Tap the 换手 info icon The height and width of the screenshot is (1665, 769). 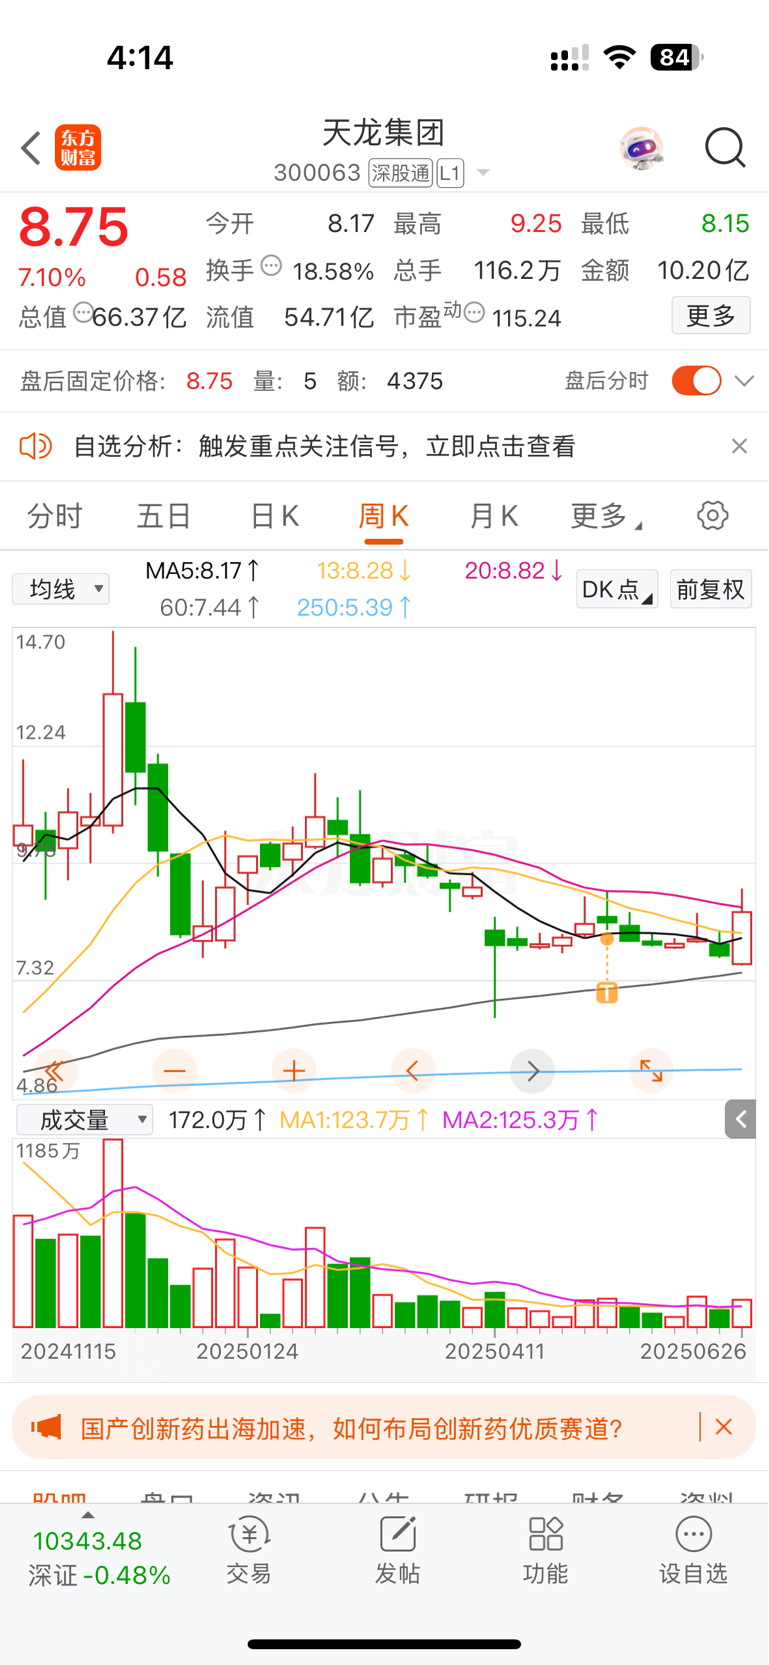pos(271,266)
